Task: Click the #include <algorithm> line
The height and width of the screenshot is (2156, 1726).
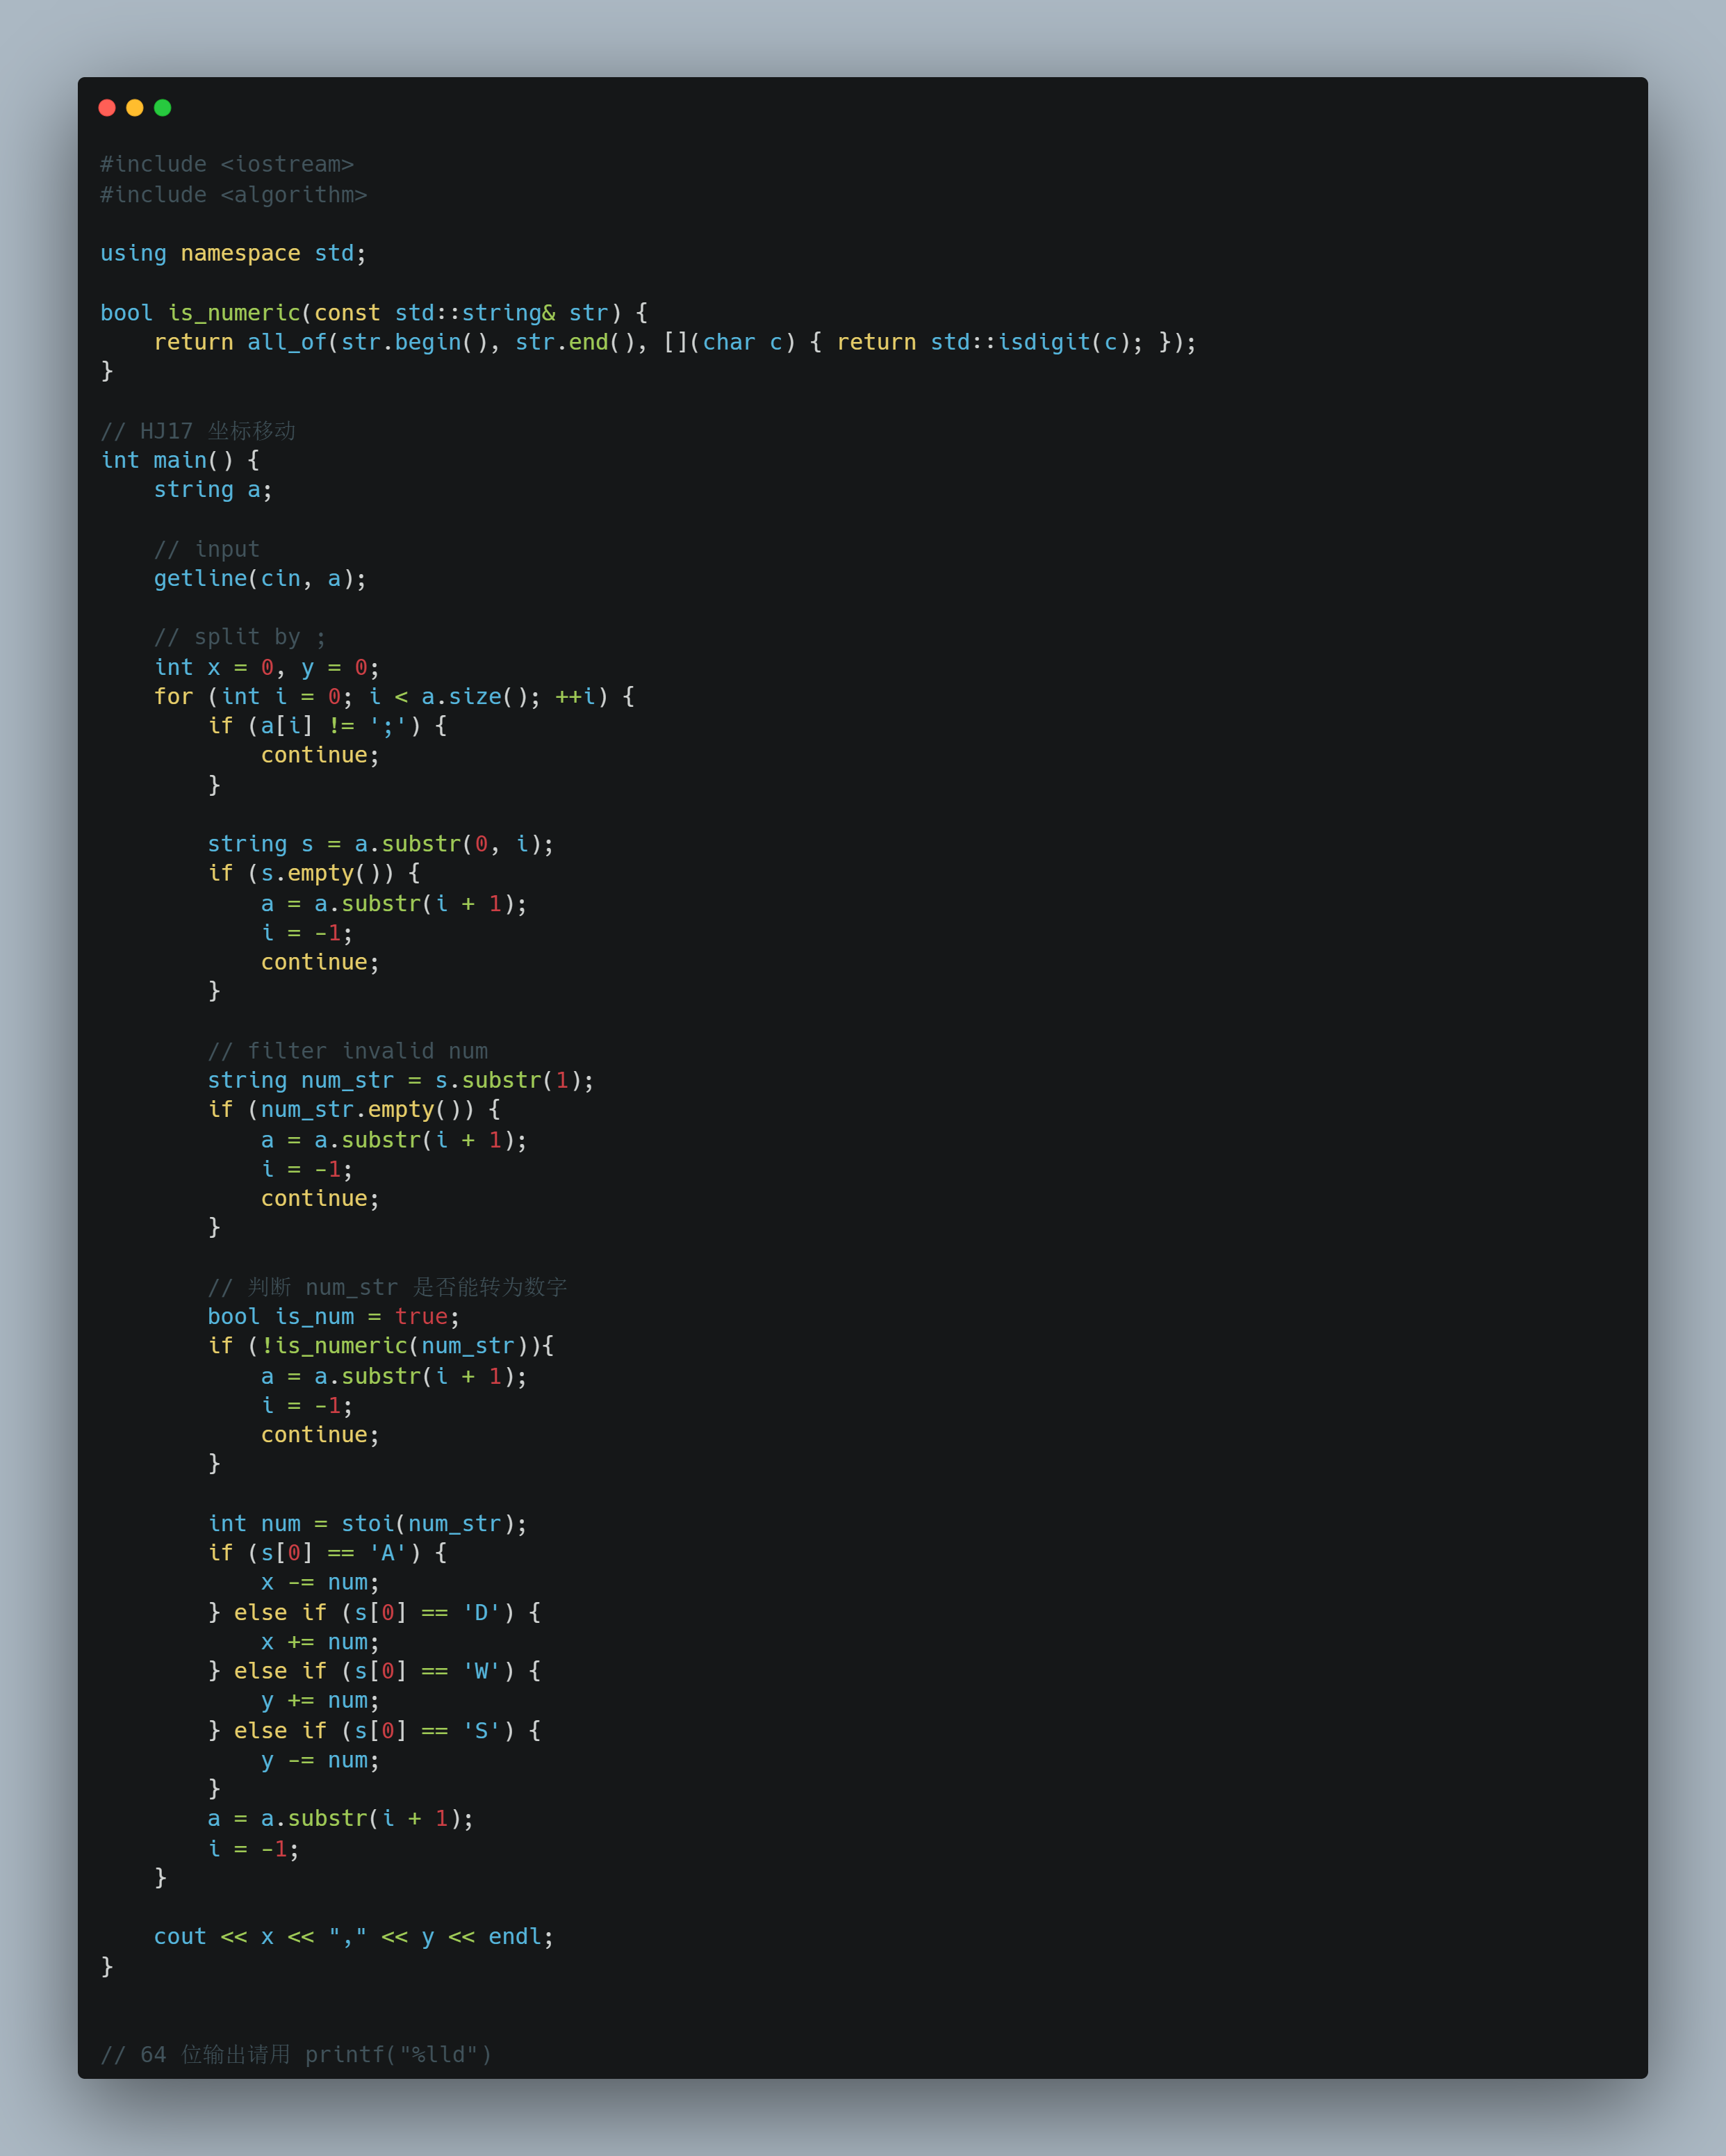Action: (233, 195)
